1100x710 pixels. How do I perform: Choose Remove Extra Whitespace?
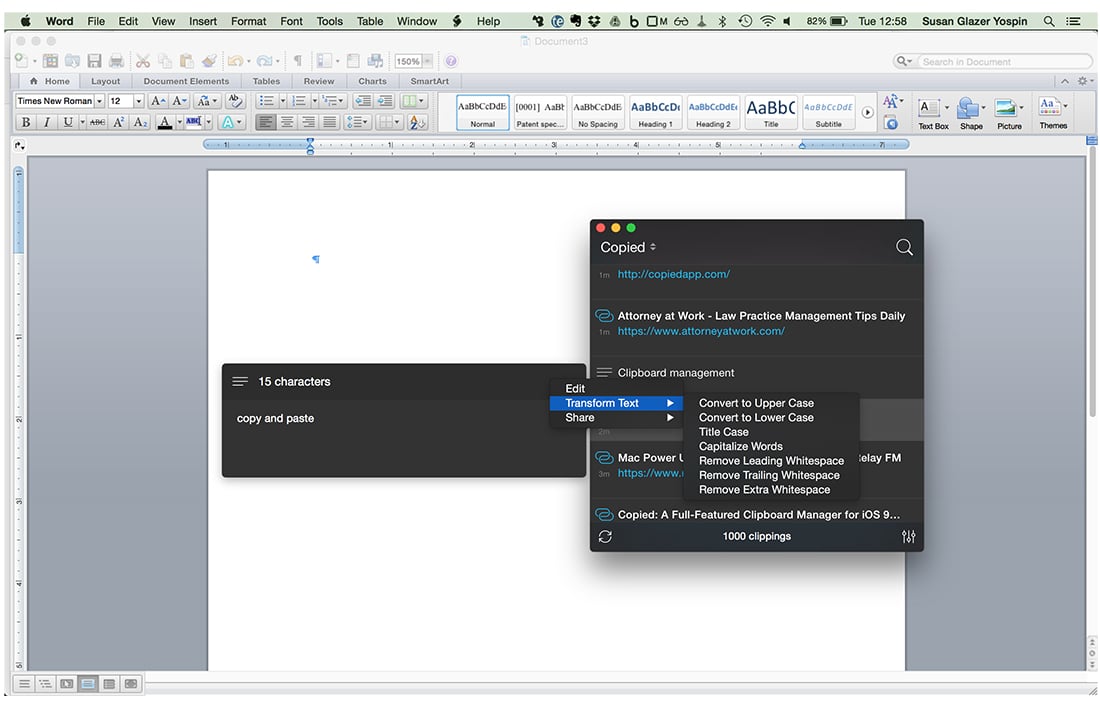[x=764, y=490]
